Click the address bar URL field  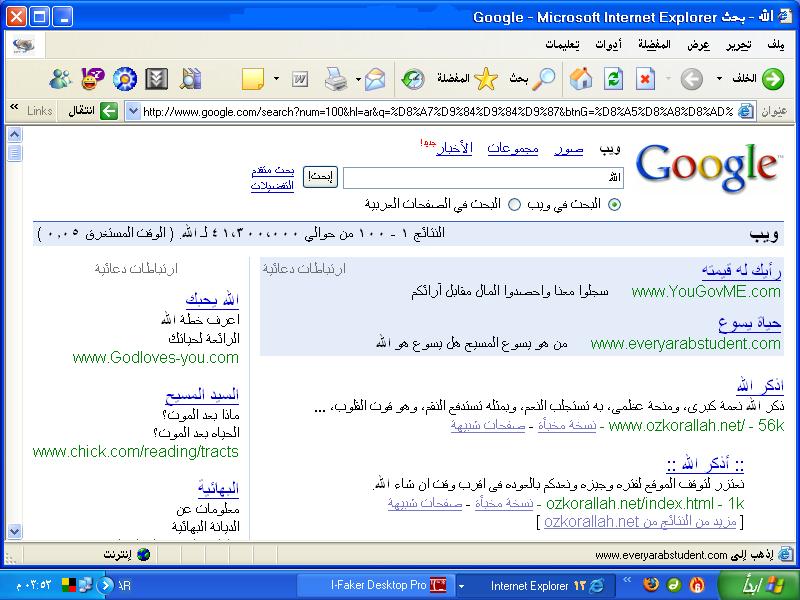pyautogui.click(x=439, y=111)
